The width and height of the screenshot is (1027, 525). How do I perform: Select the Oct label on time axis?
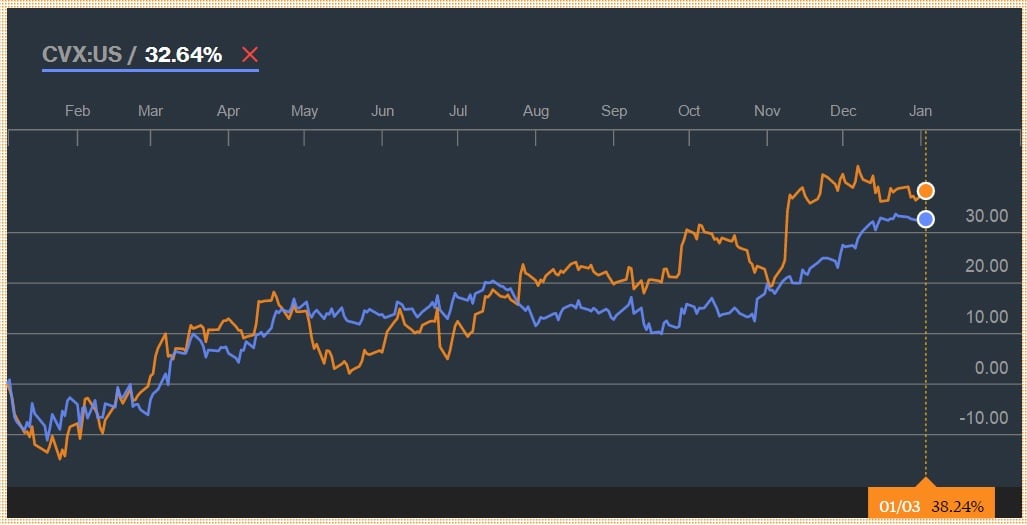coord(689,111)
